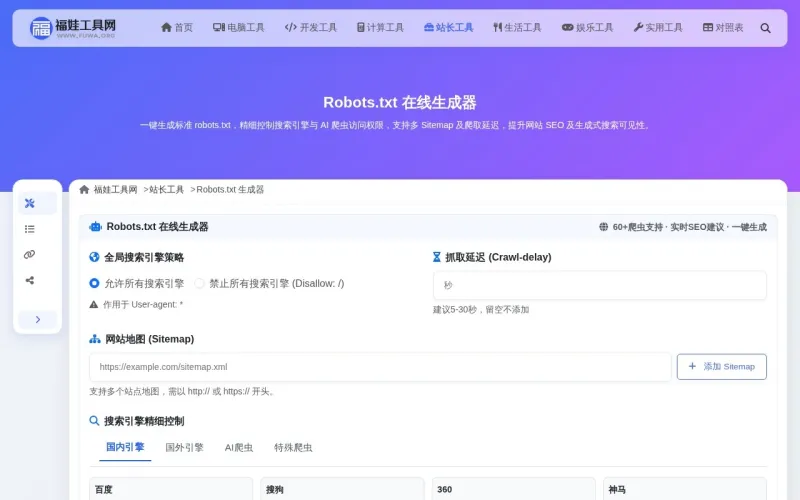The image size is (800, 500).
Task: Open 生活工具 menu in navbar
Action: pos(517,28)
